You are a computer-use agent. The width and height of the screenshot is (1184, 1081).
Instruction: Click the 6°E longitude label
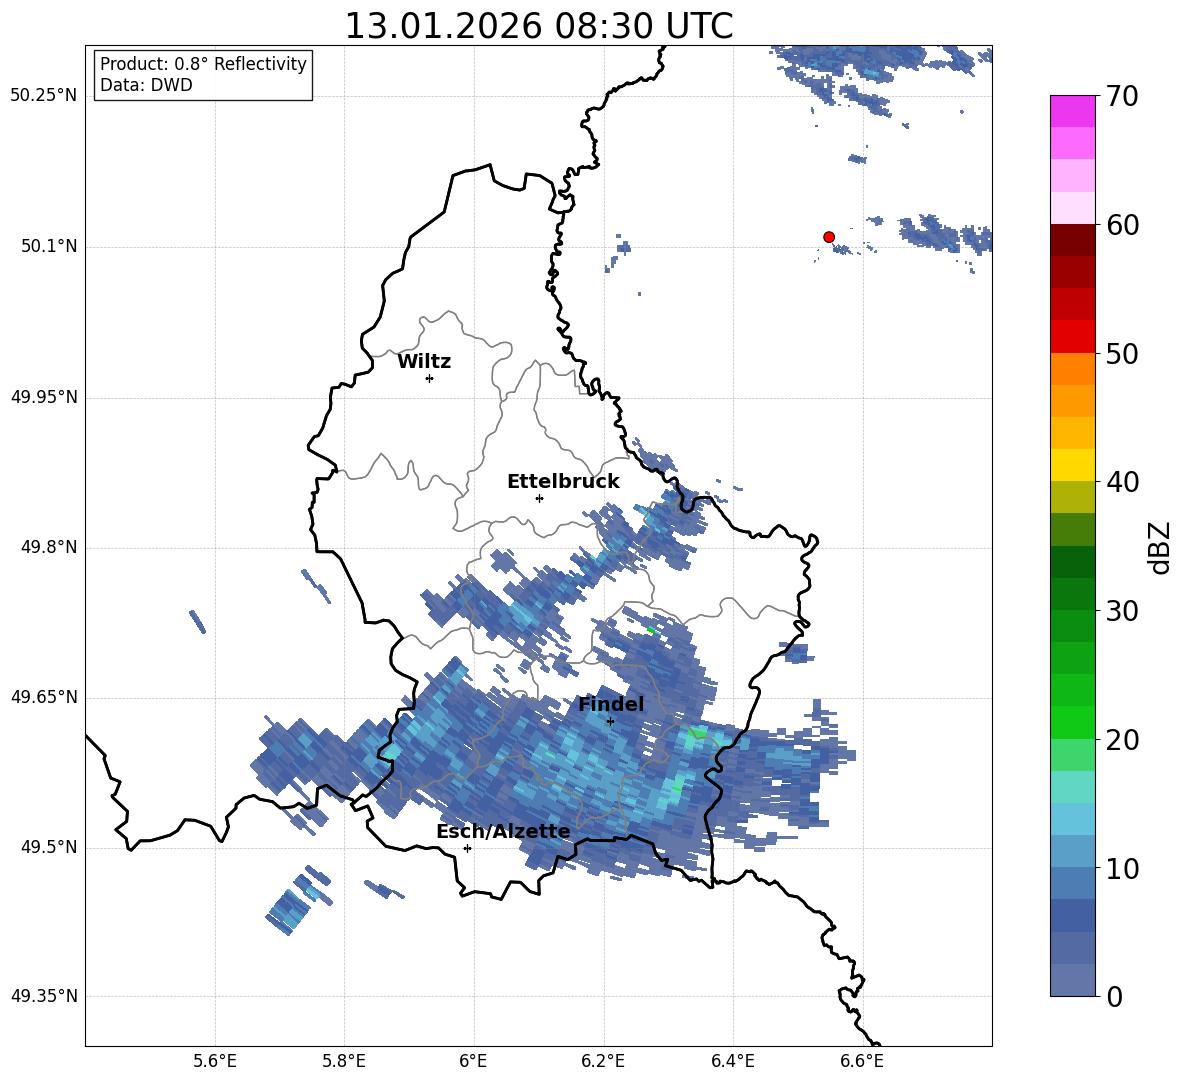[473, 1061]
